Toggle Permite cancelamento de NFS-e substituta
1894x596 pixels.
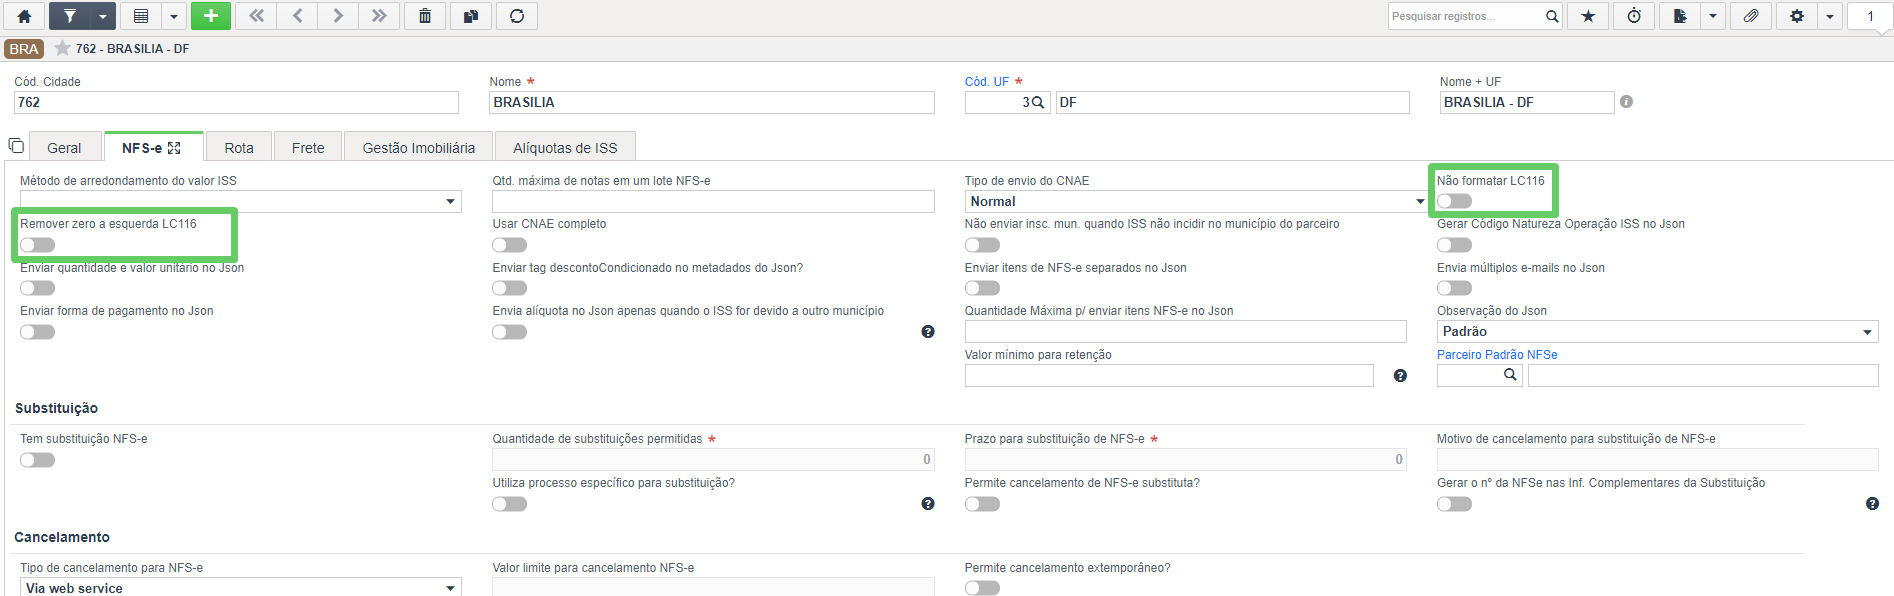[982, 504]
